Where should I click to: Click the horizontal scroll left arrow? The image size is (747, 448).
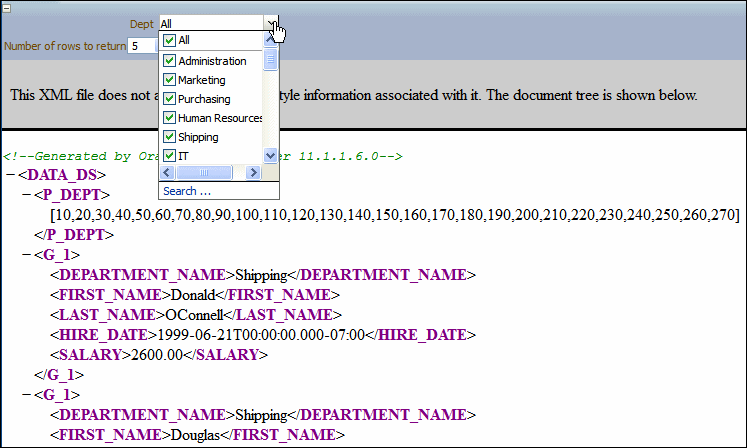coord(167,173)
